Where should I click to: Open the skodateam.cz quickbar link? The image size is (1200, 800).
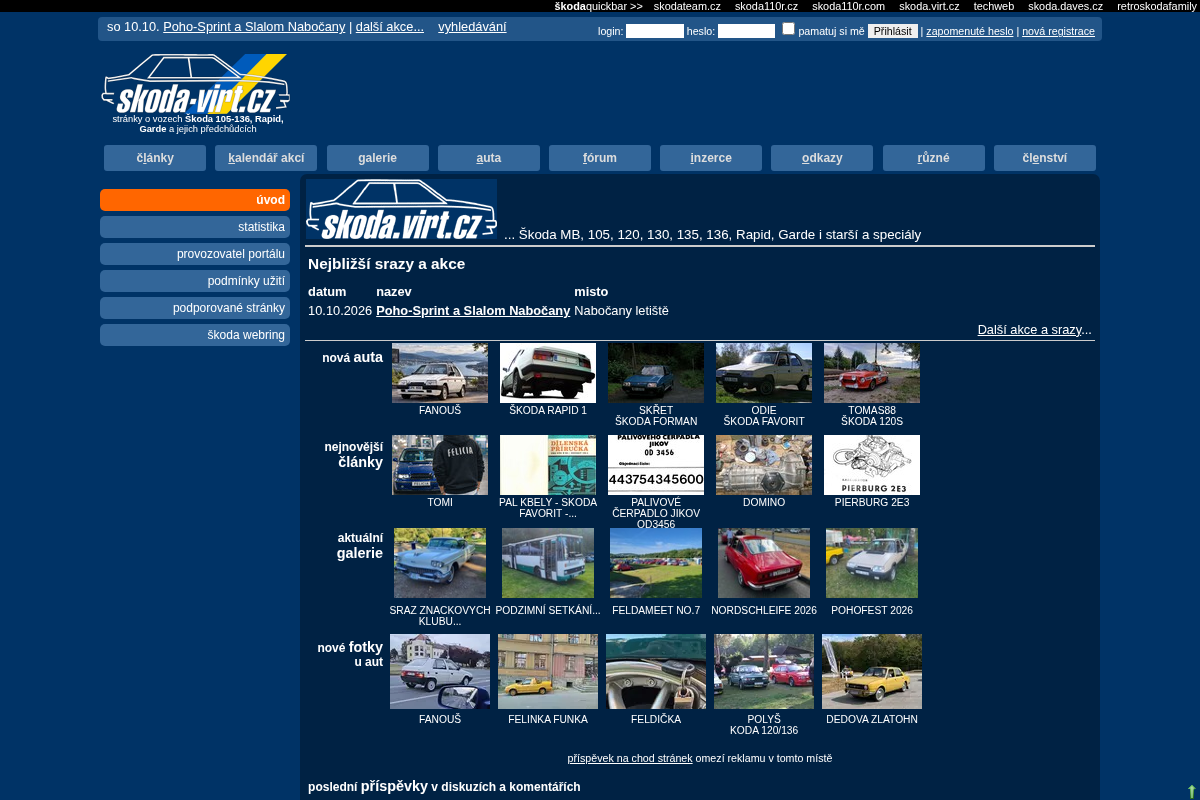tap(687, 6)
